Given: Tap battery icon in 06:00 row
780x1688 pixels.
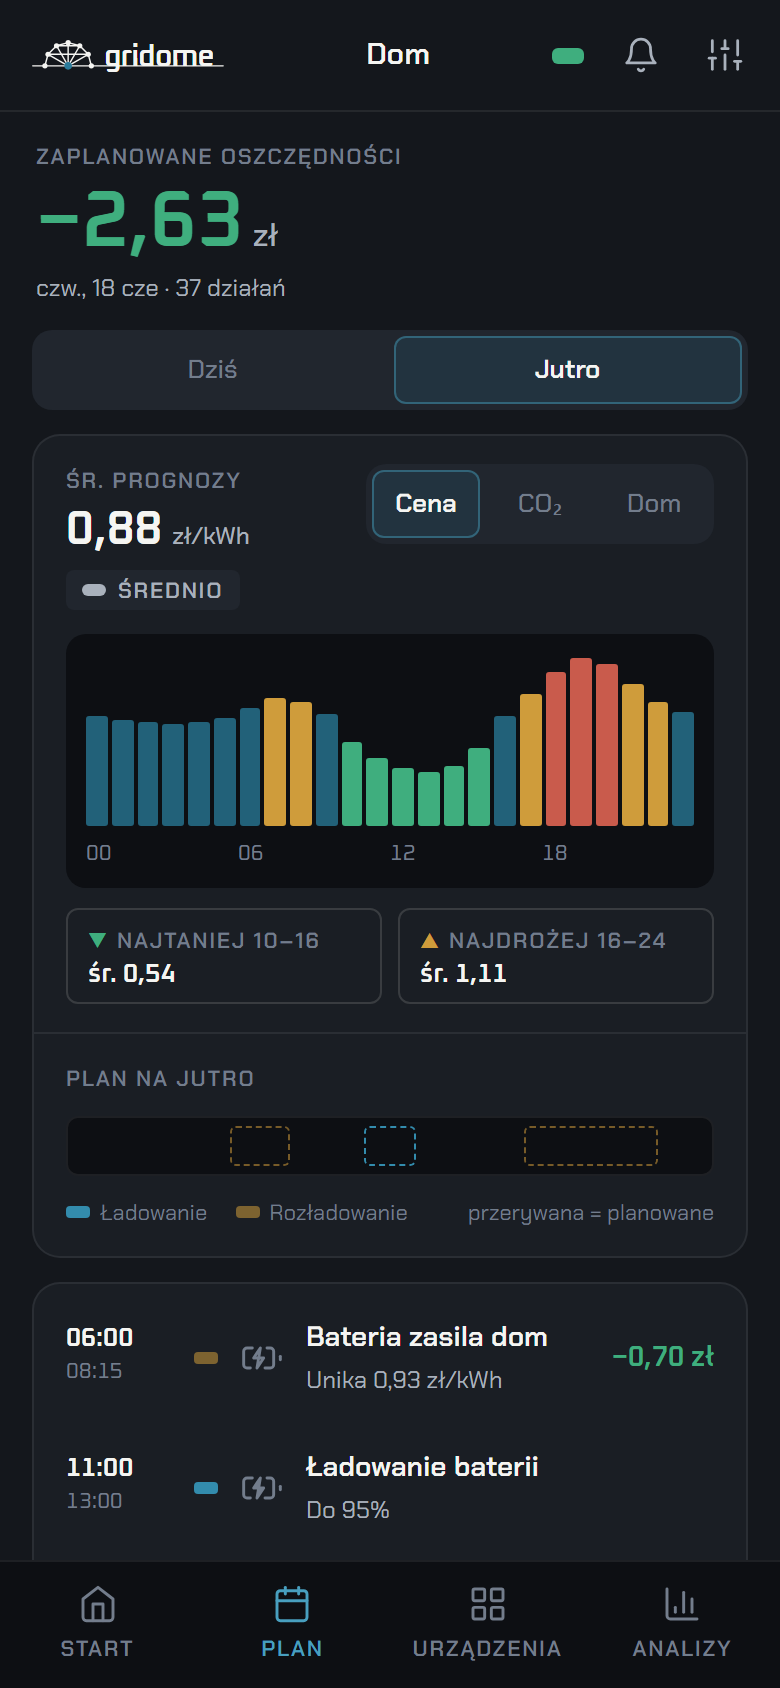Looking at the screenshot, I should coord(262,1358).
